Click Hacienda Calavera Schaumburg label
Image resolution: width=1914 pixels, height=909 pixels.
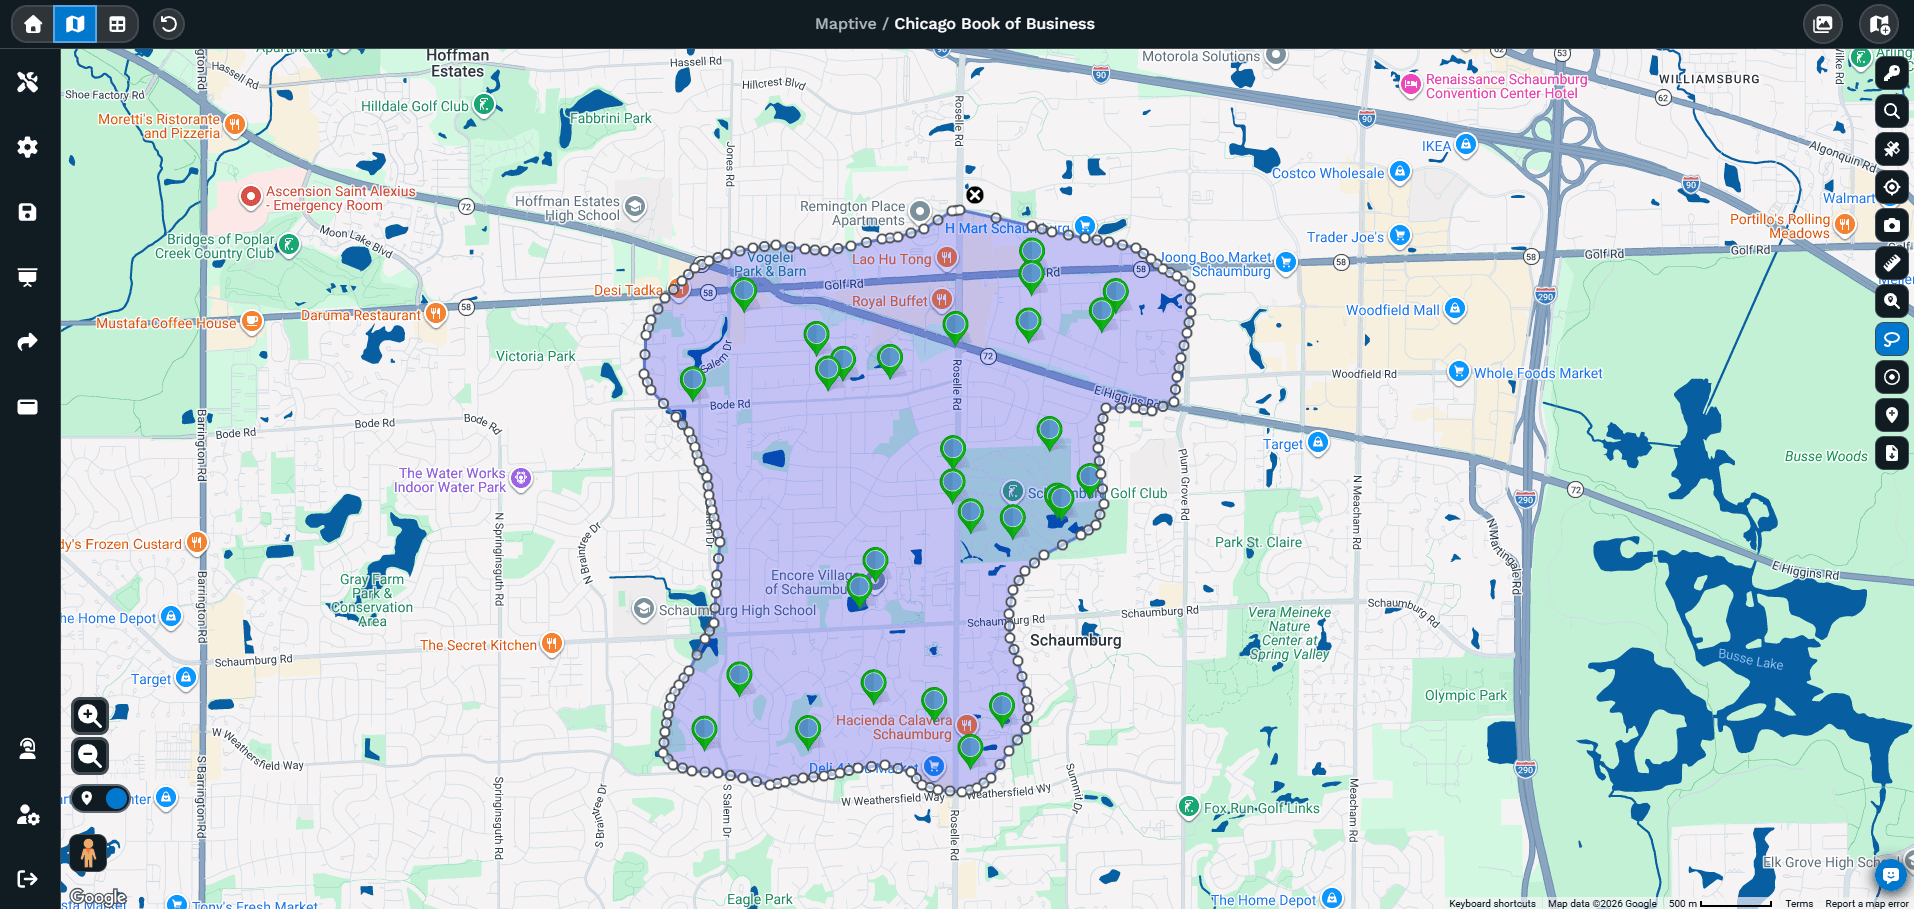894,727
